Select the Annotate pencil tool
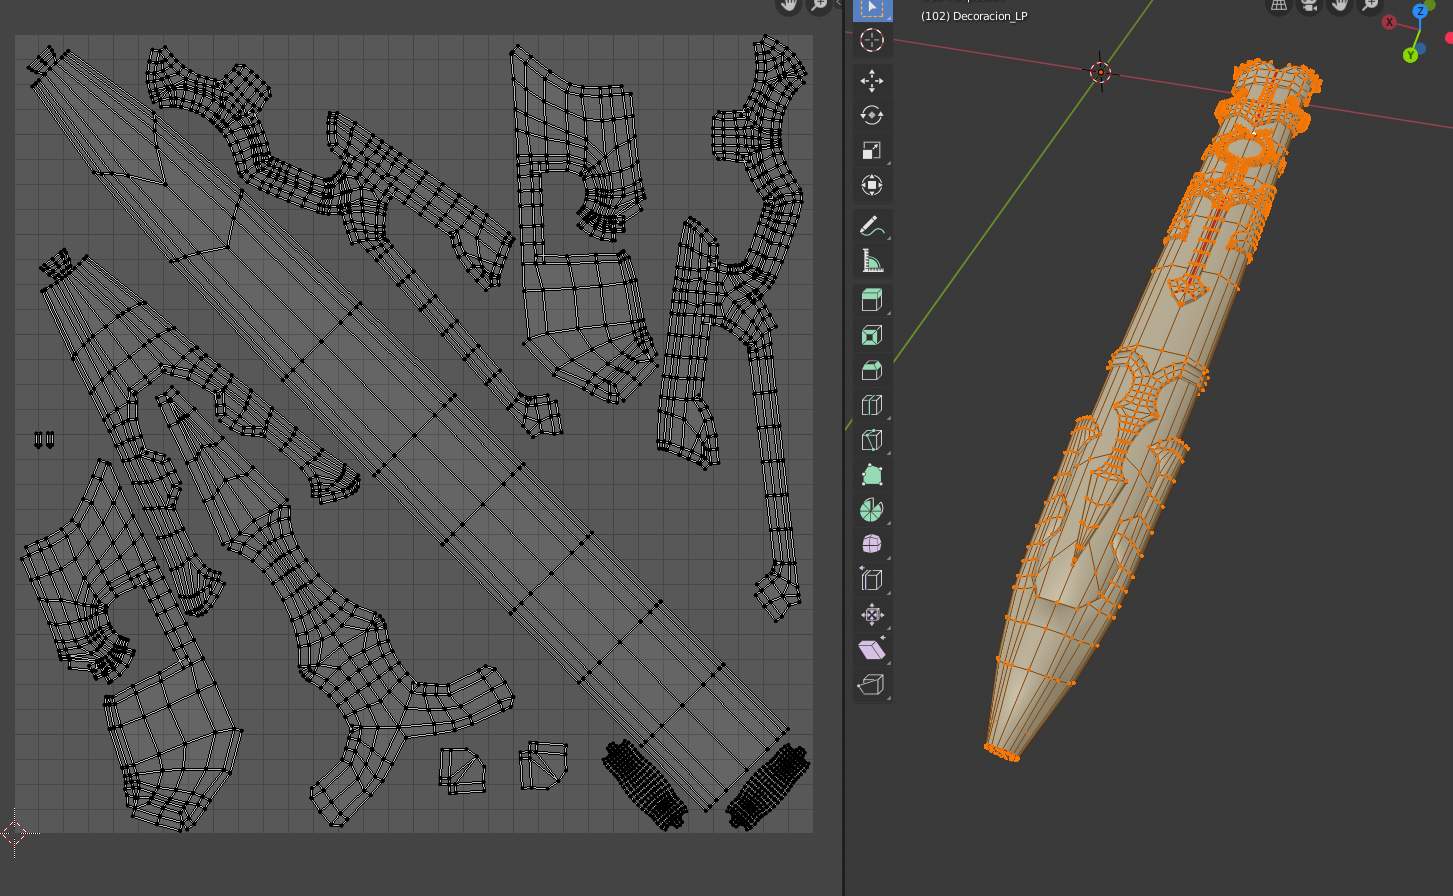 point(872,227)
